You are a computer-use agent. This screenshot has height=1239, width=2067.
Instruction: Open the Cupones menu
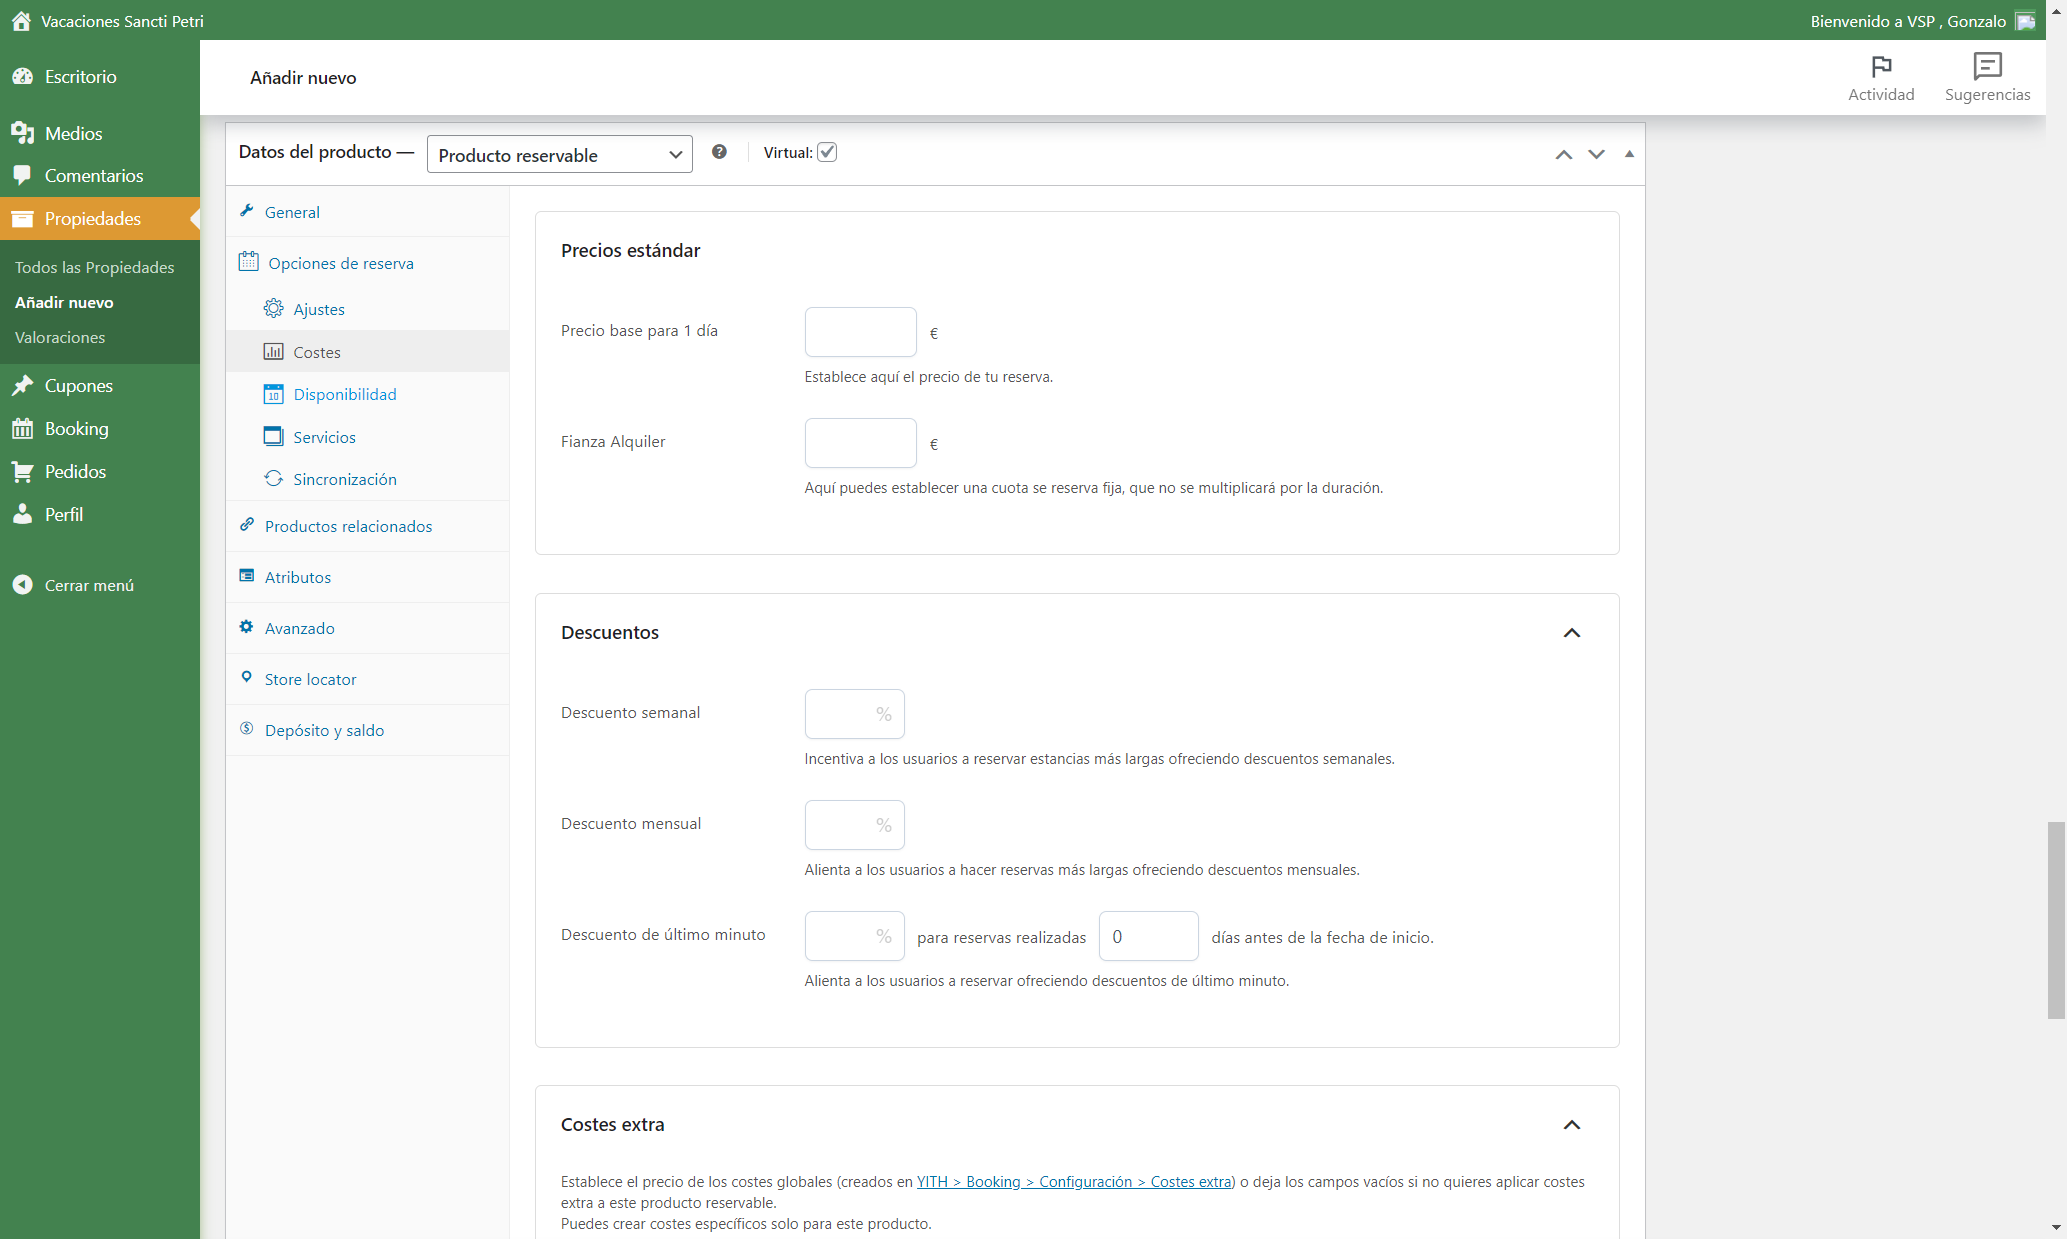[x=78, y=385]
